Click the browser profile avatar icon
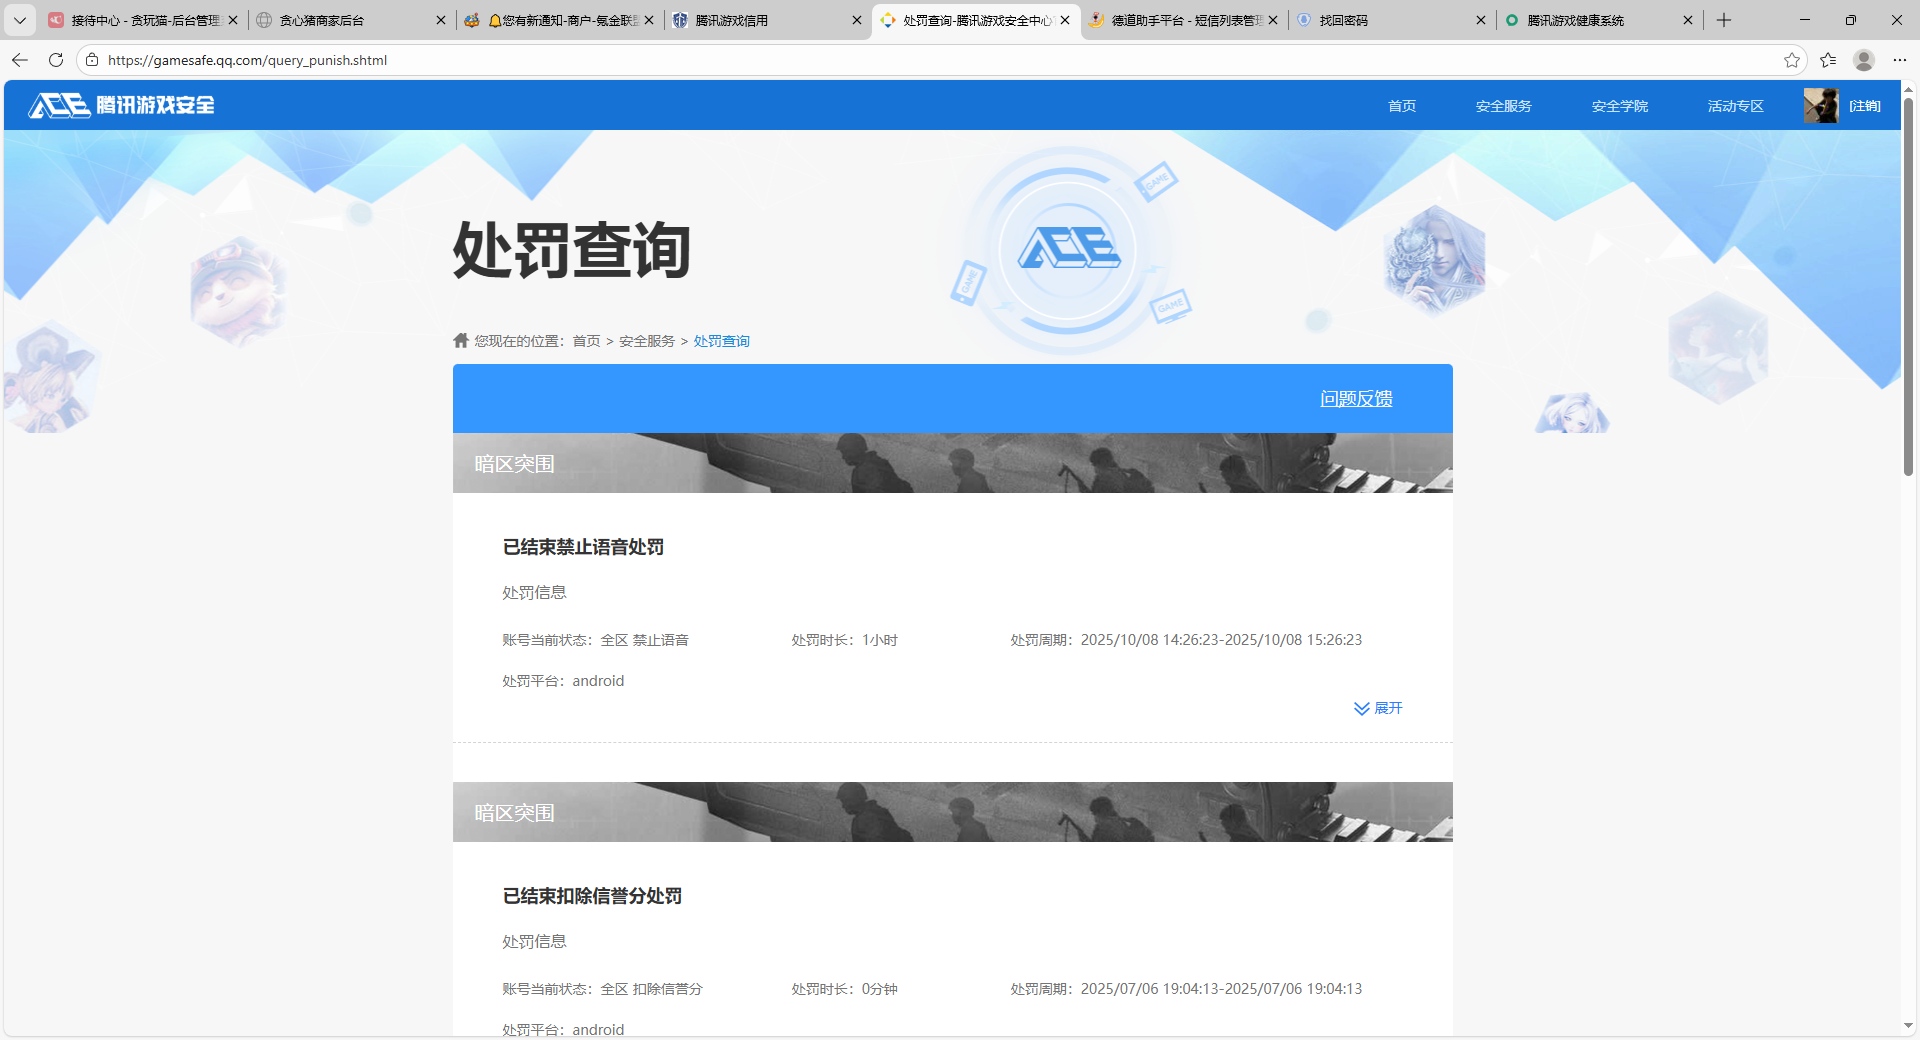1920x1040 pixels. click(x=1864, y=60)
